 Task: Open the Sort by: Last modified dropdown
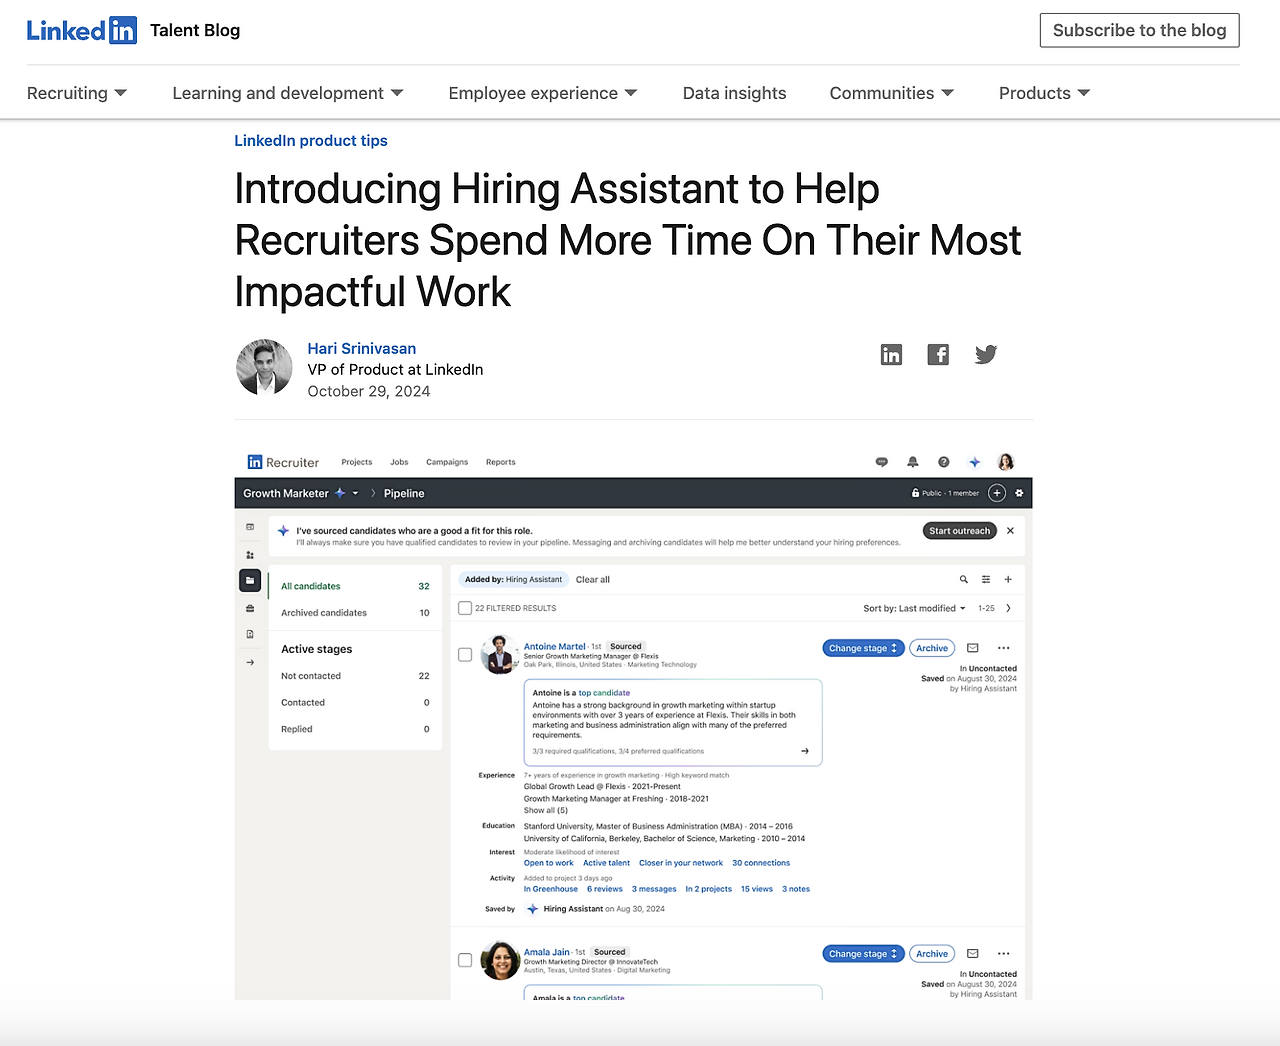click(x=915, y=608)
